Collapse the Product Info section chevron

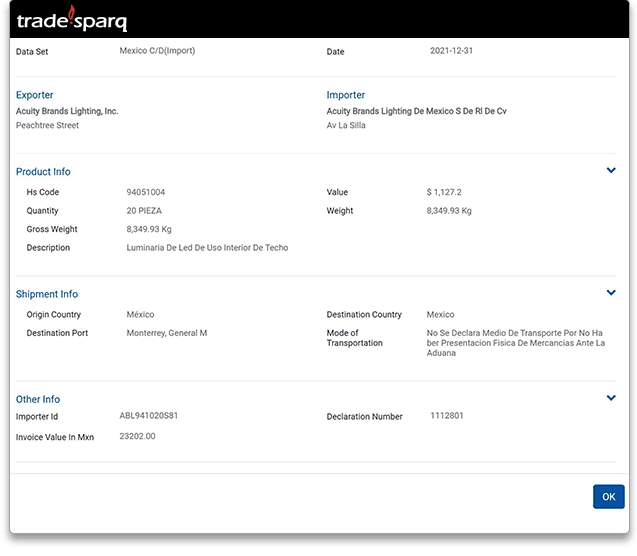[x=611, y=170]
